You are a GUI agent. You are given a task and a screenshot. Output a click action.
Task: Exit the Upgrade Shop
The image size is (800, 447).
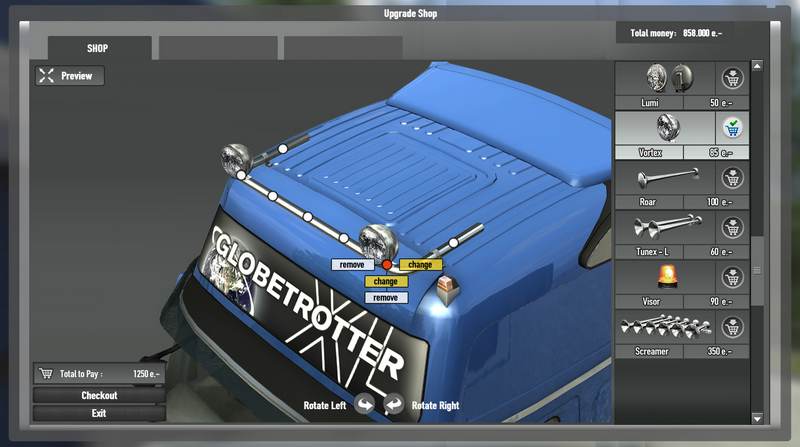[99, 413]
